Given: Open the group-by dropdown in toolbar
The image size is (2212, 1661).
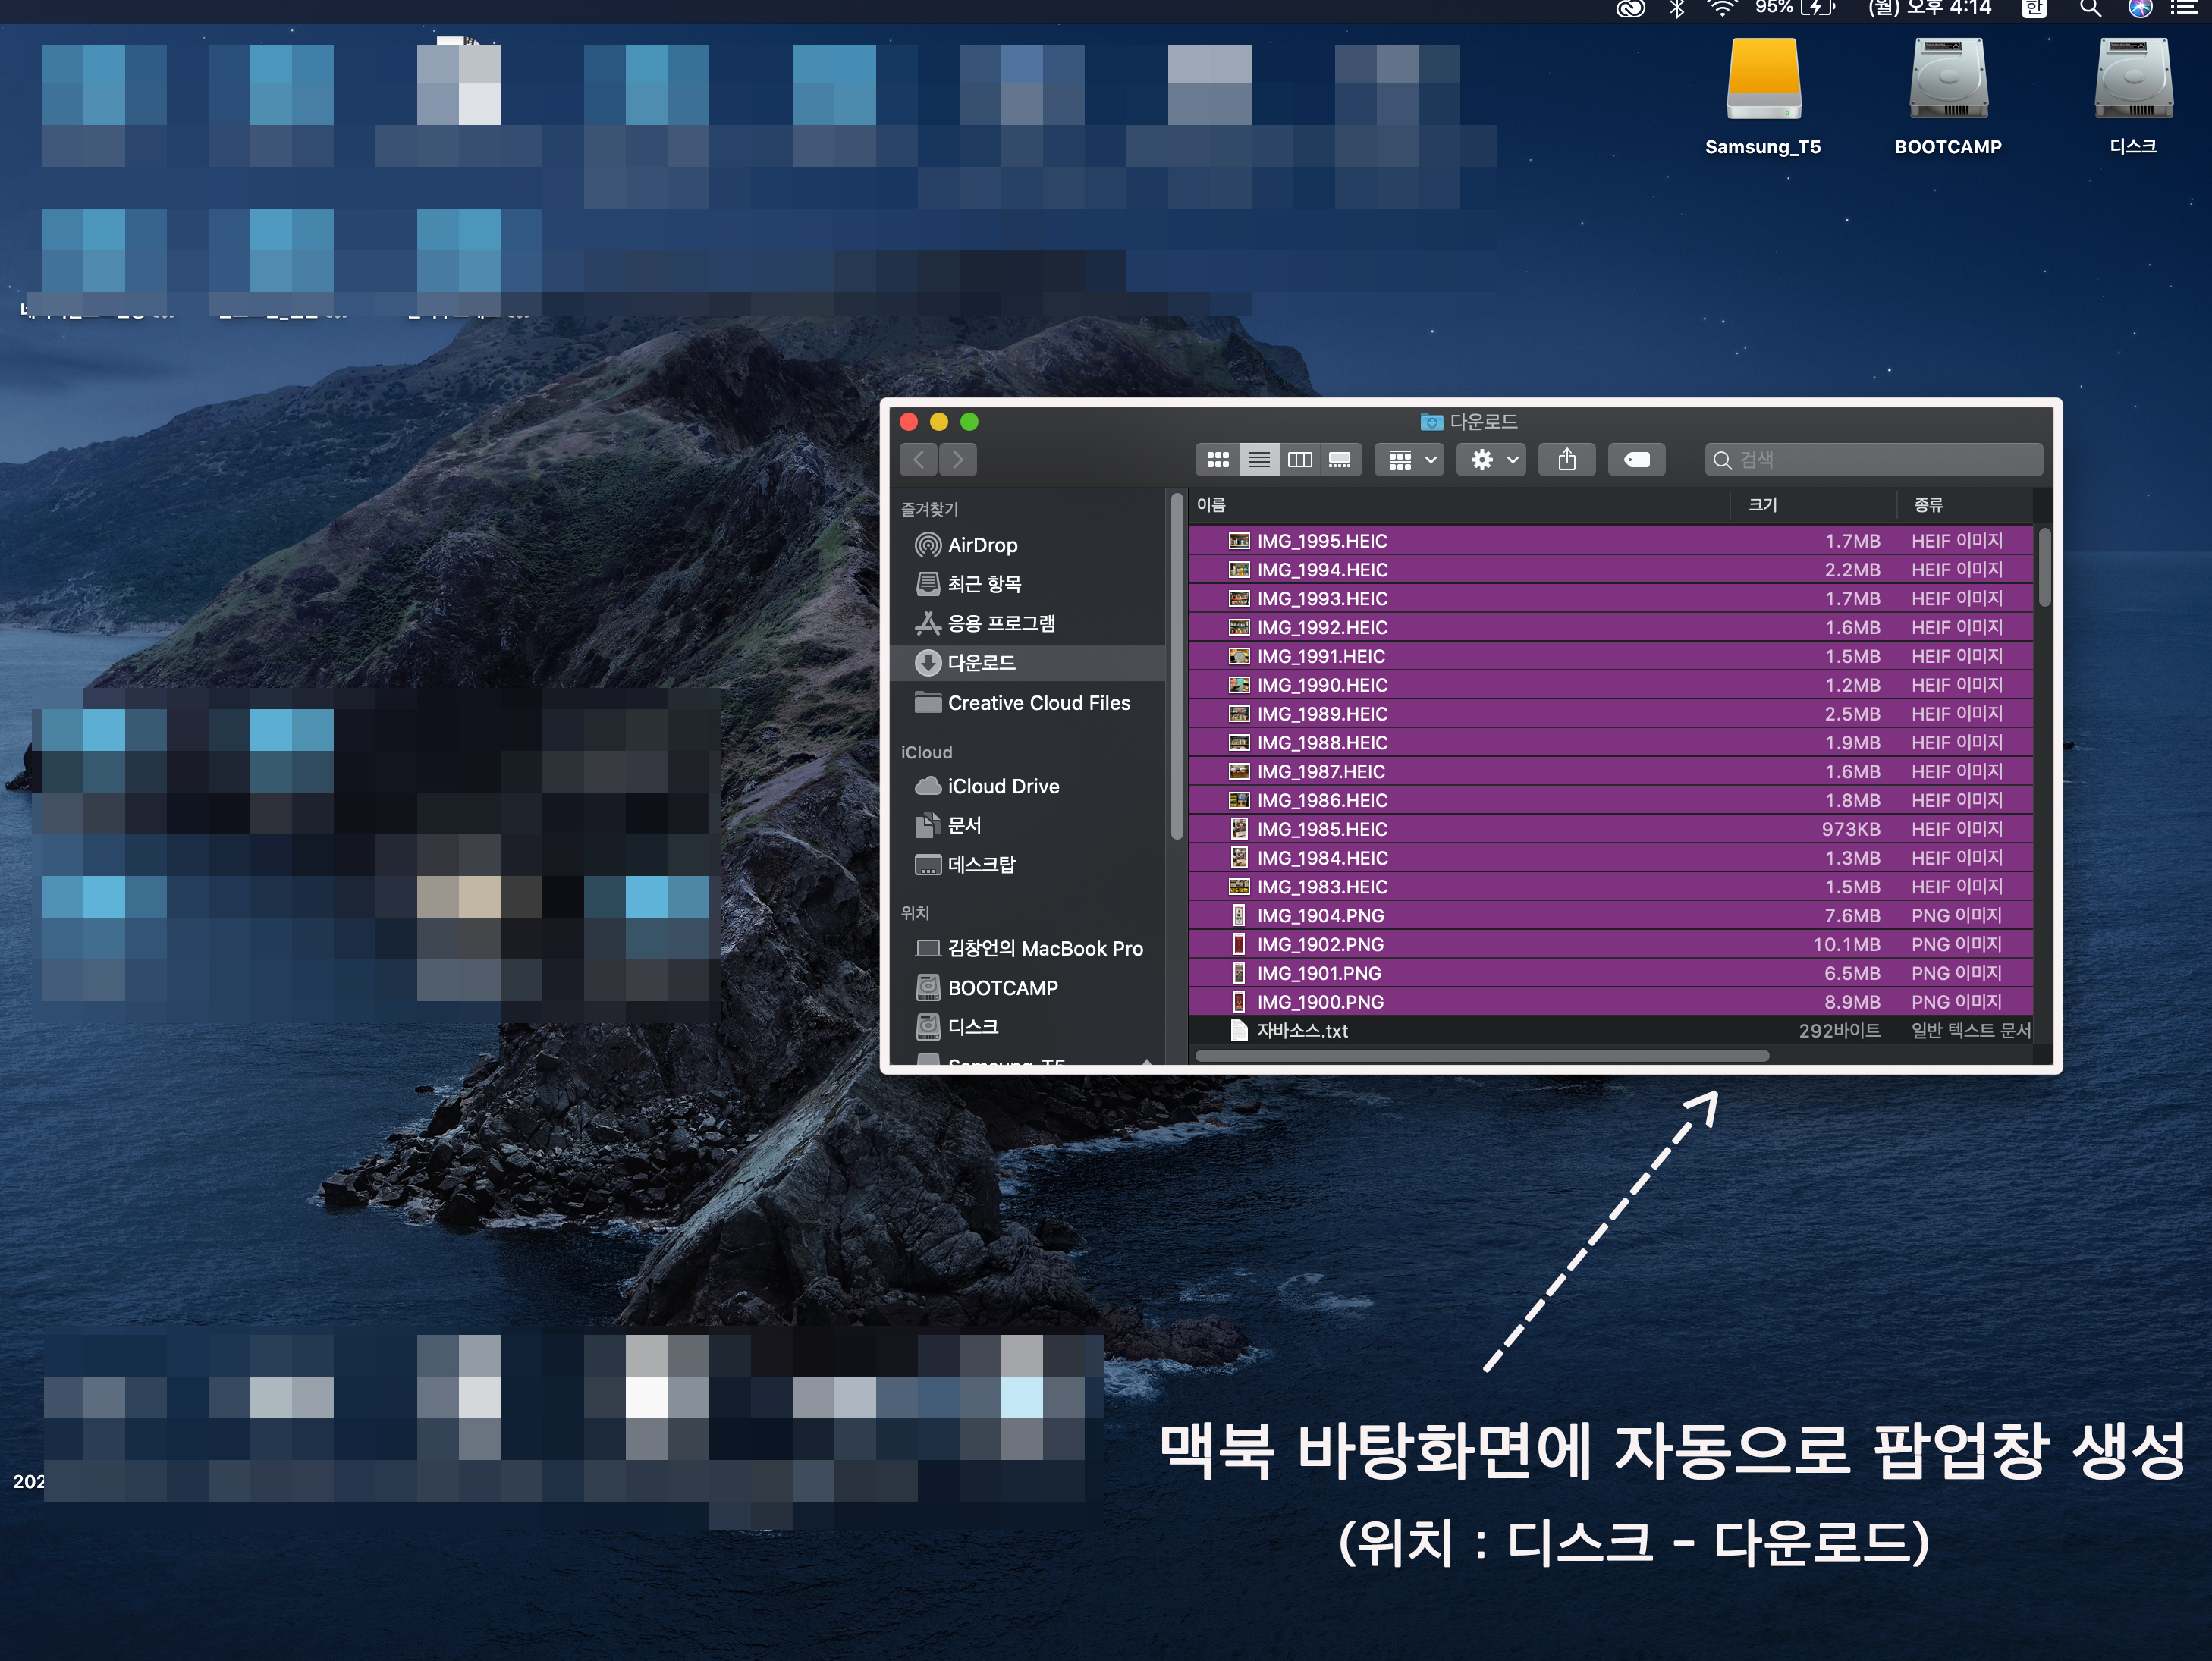Looking at the screenshot, I should [x=1410, y=460].
